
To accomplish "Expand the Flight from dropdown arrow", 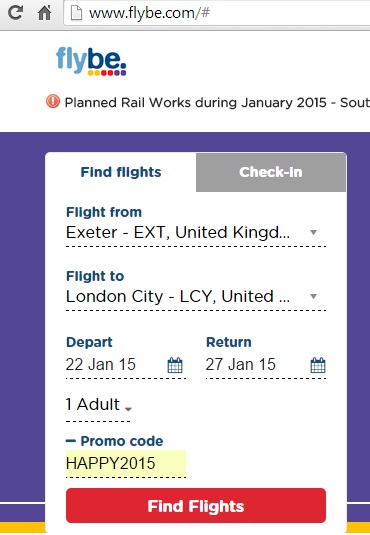I will tap(313, 233).
